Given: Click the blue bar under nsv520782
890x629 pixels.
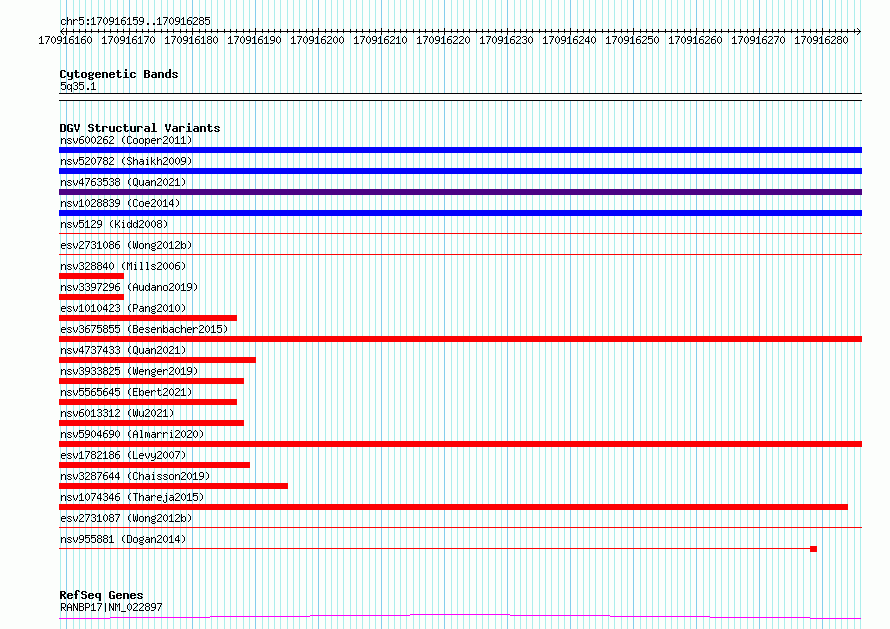Looking at the screenshot, I should pyautogui.click(x=460, y=171).
